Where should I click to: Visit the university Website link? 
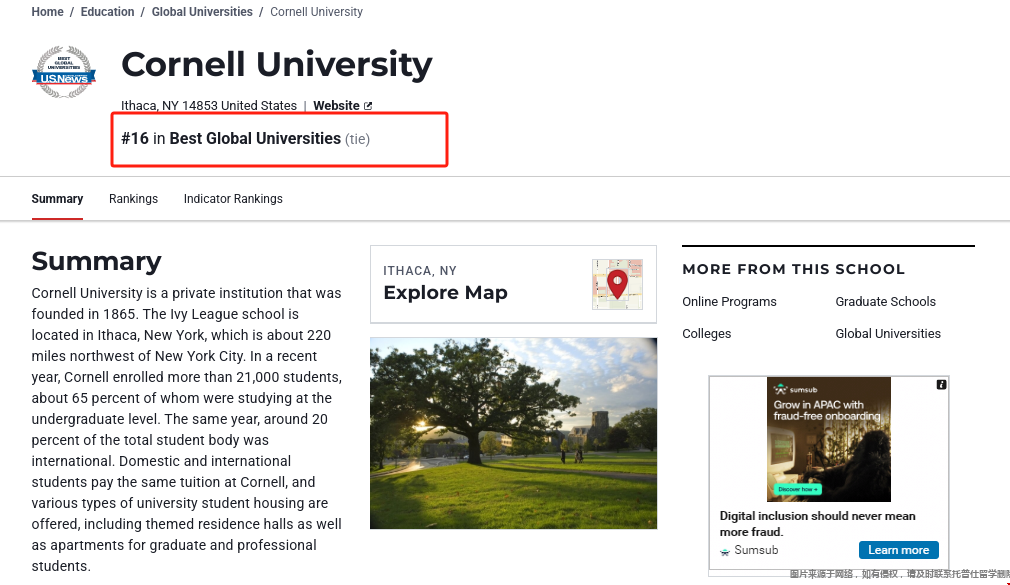tap(336, 106)
